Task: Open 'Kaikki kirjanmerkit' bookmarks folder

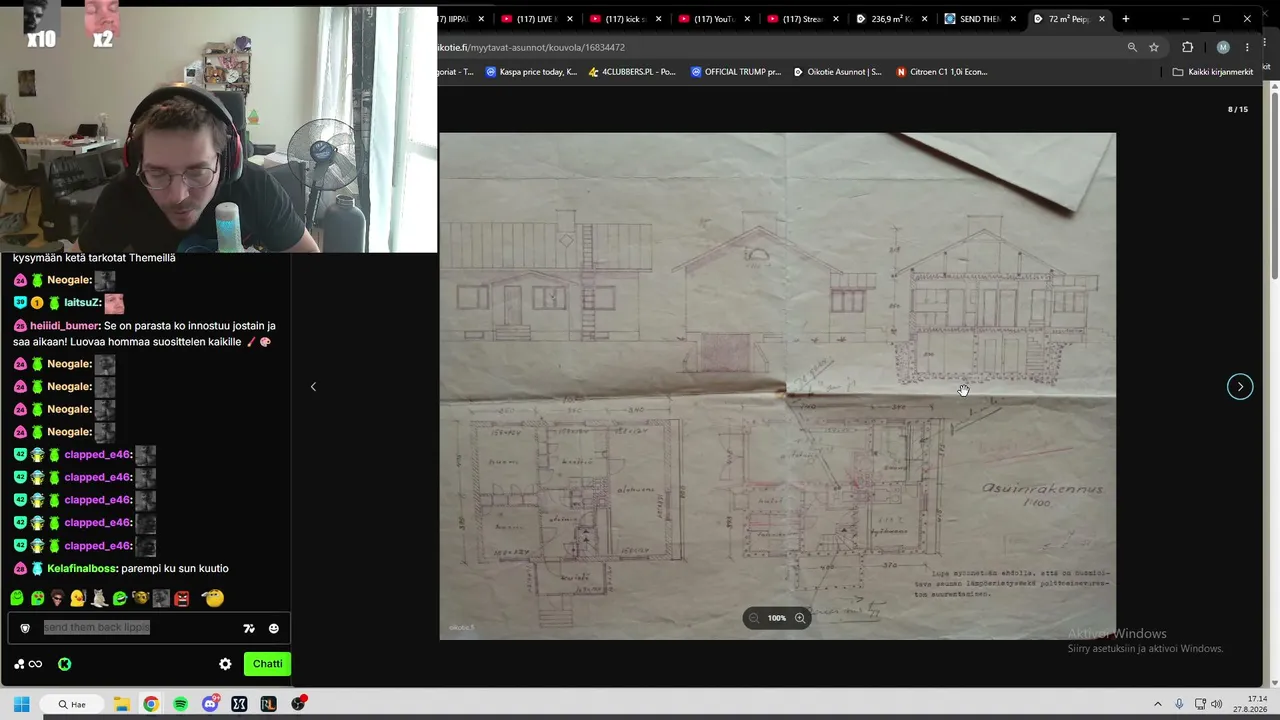Action: [x=1213, y=72]
